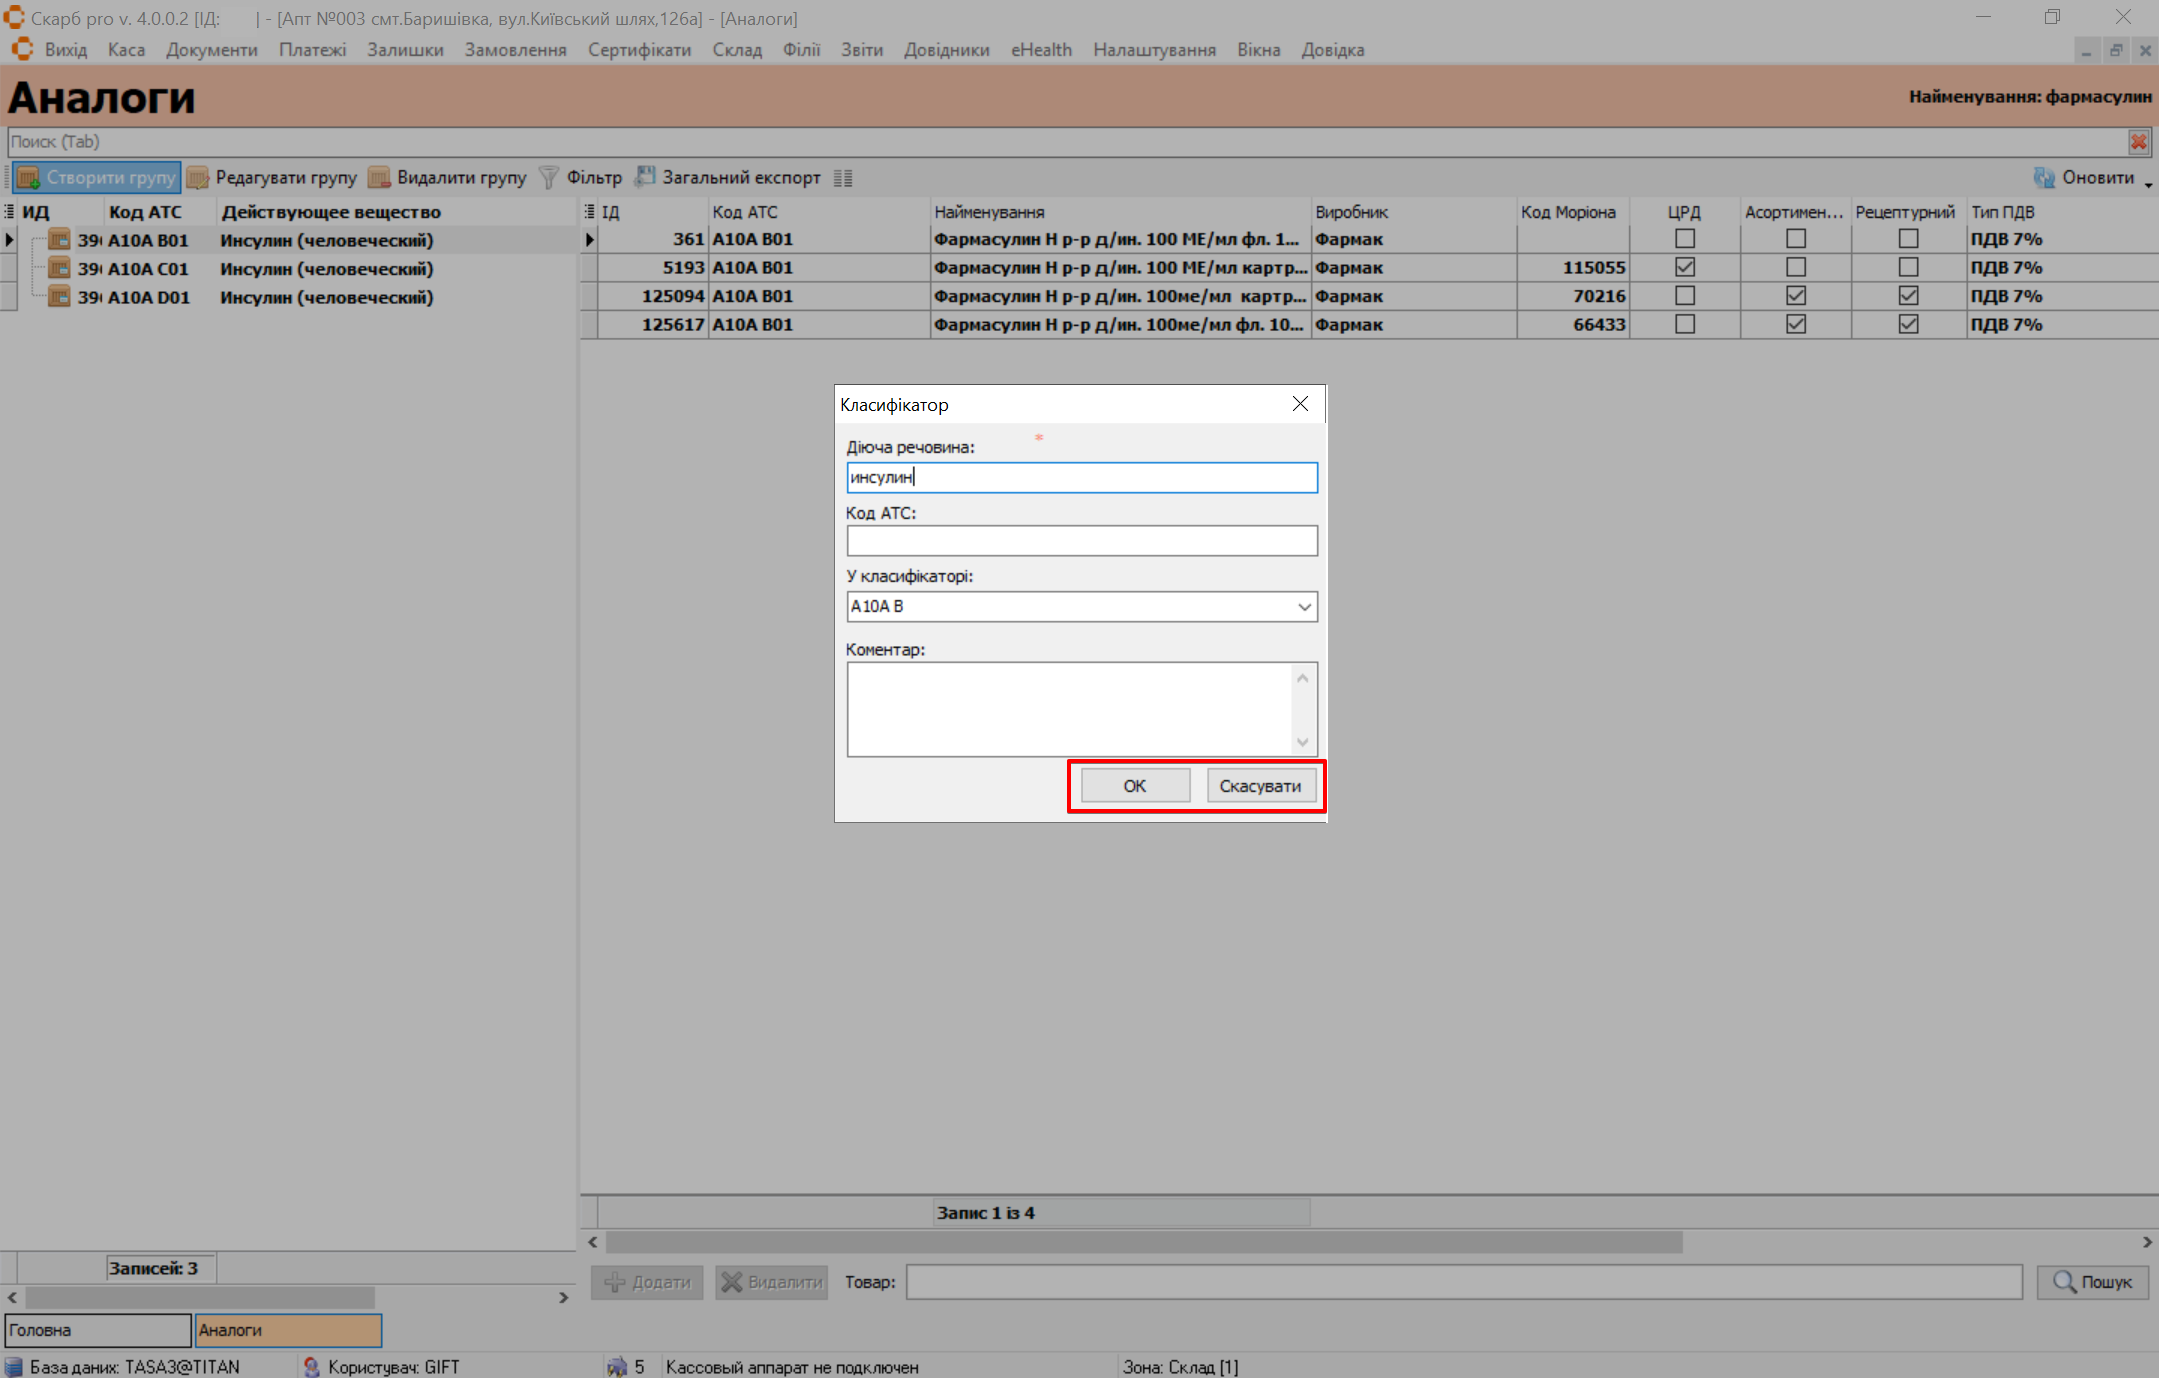
Task: Click the Код АТС input field
Action: 1081,541
